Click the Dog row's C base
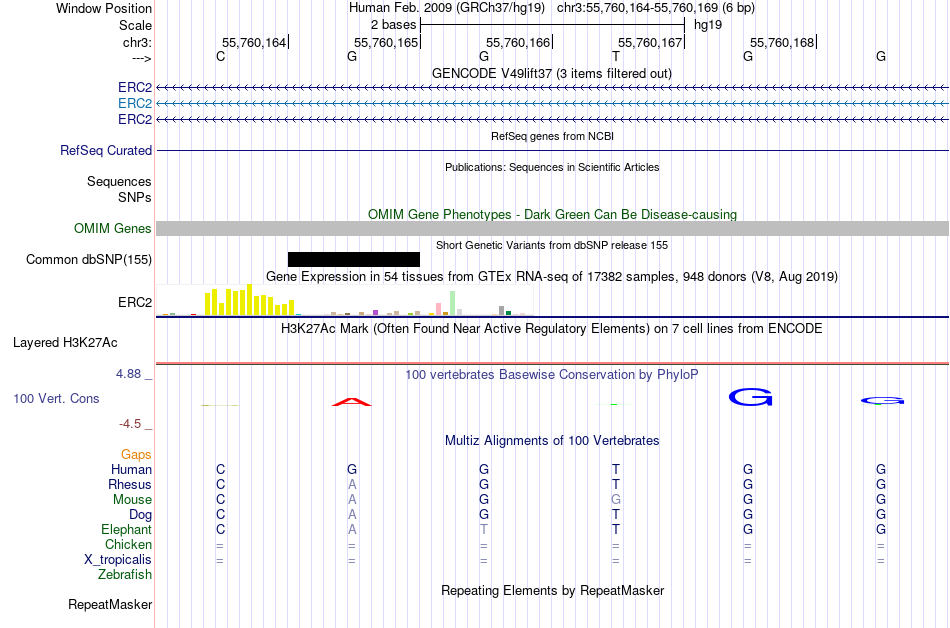The width and height of the screenshot is (950, 628). point(221,514)
